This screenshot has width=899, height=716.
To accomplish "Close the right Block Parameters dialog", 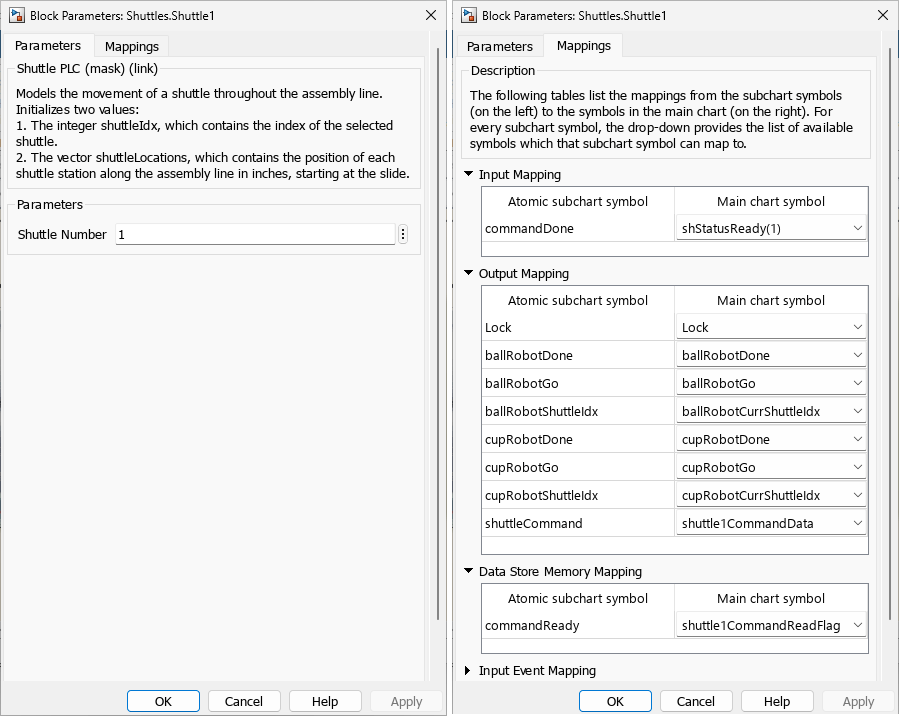I will point(881,15).
